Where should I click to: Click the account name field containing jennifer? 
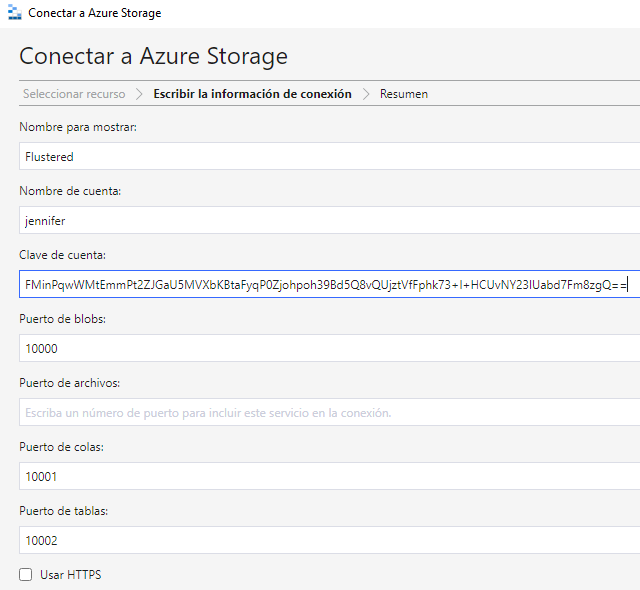[329, 220]
